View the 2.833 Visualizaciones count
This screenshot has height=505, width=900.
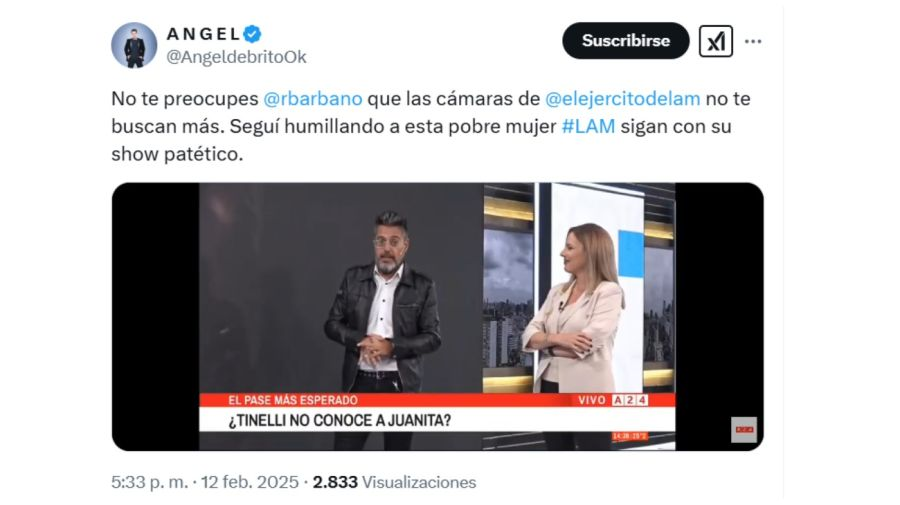(394, 482)
